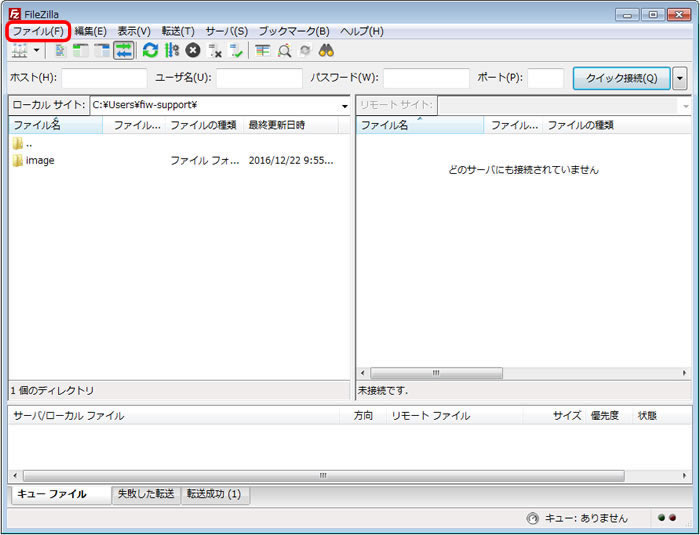Toggle message log display icon
The width and height of the screenshot is (700, 535).
59,51
